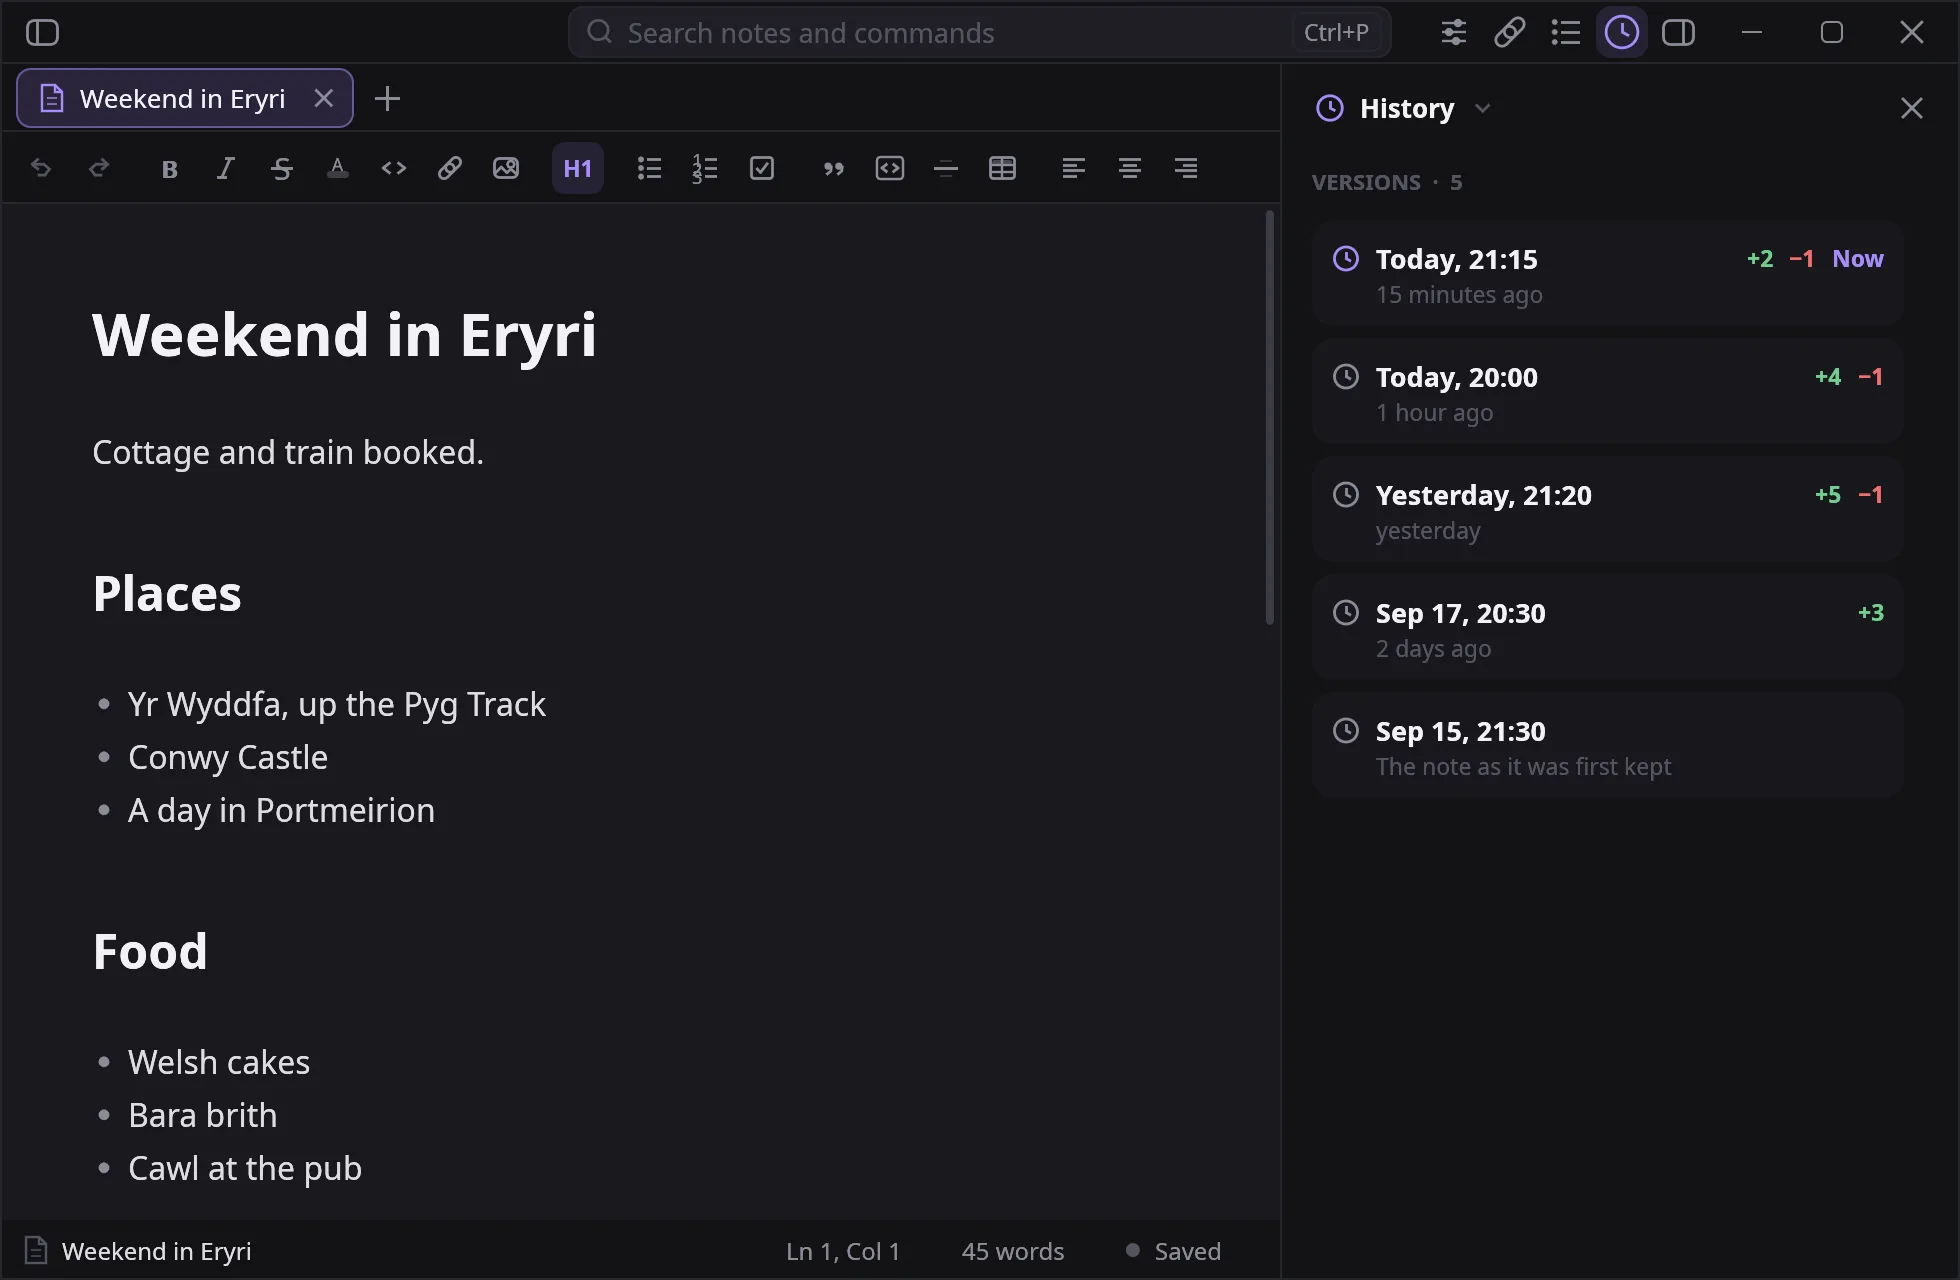Open the settings sliders icon
The height and width of the screenshot is (1280, 1960).
click(1454, 32)
